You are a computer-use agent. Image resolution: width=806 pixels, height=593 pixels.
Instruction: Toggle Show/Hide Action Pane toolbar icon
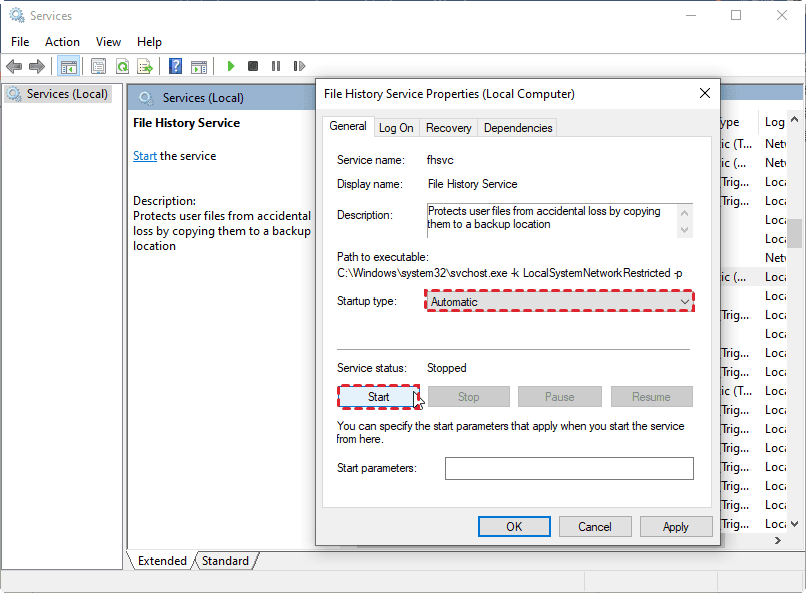point(199,66)
